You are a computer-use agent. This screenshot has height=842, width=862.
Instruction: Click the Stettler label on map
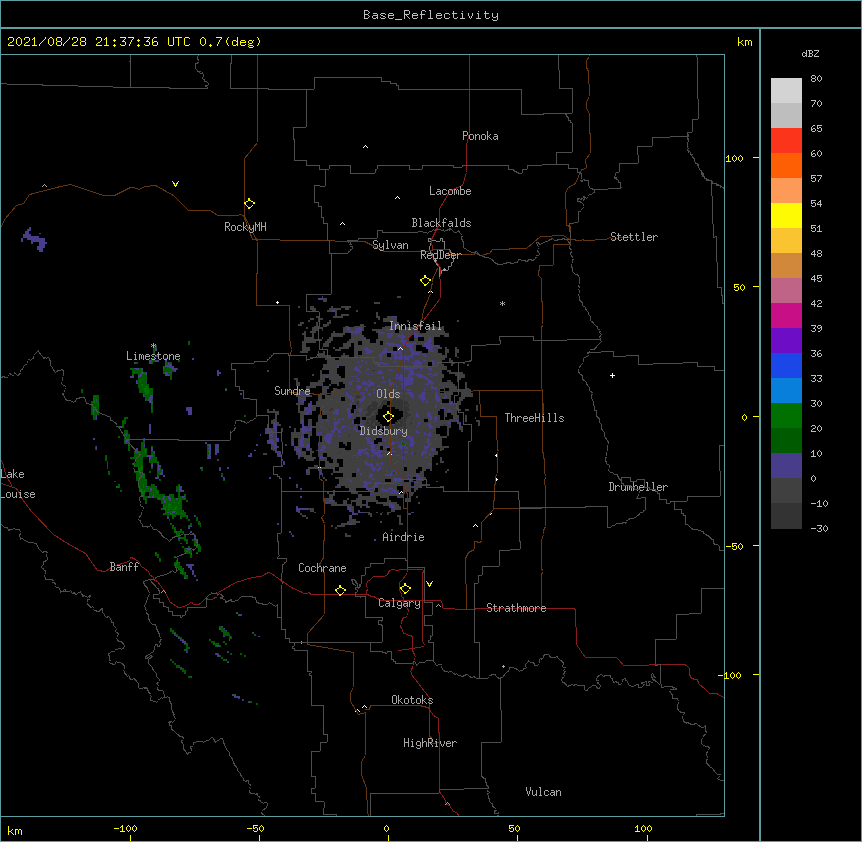634,237
